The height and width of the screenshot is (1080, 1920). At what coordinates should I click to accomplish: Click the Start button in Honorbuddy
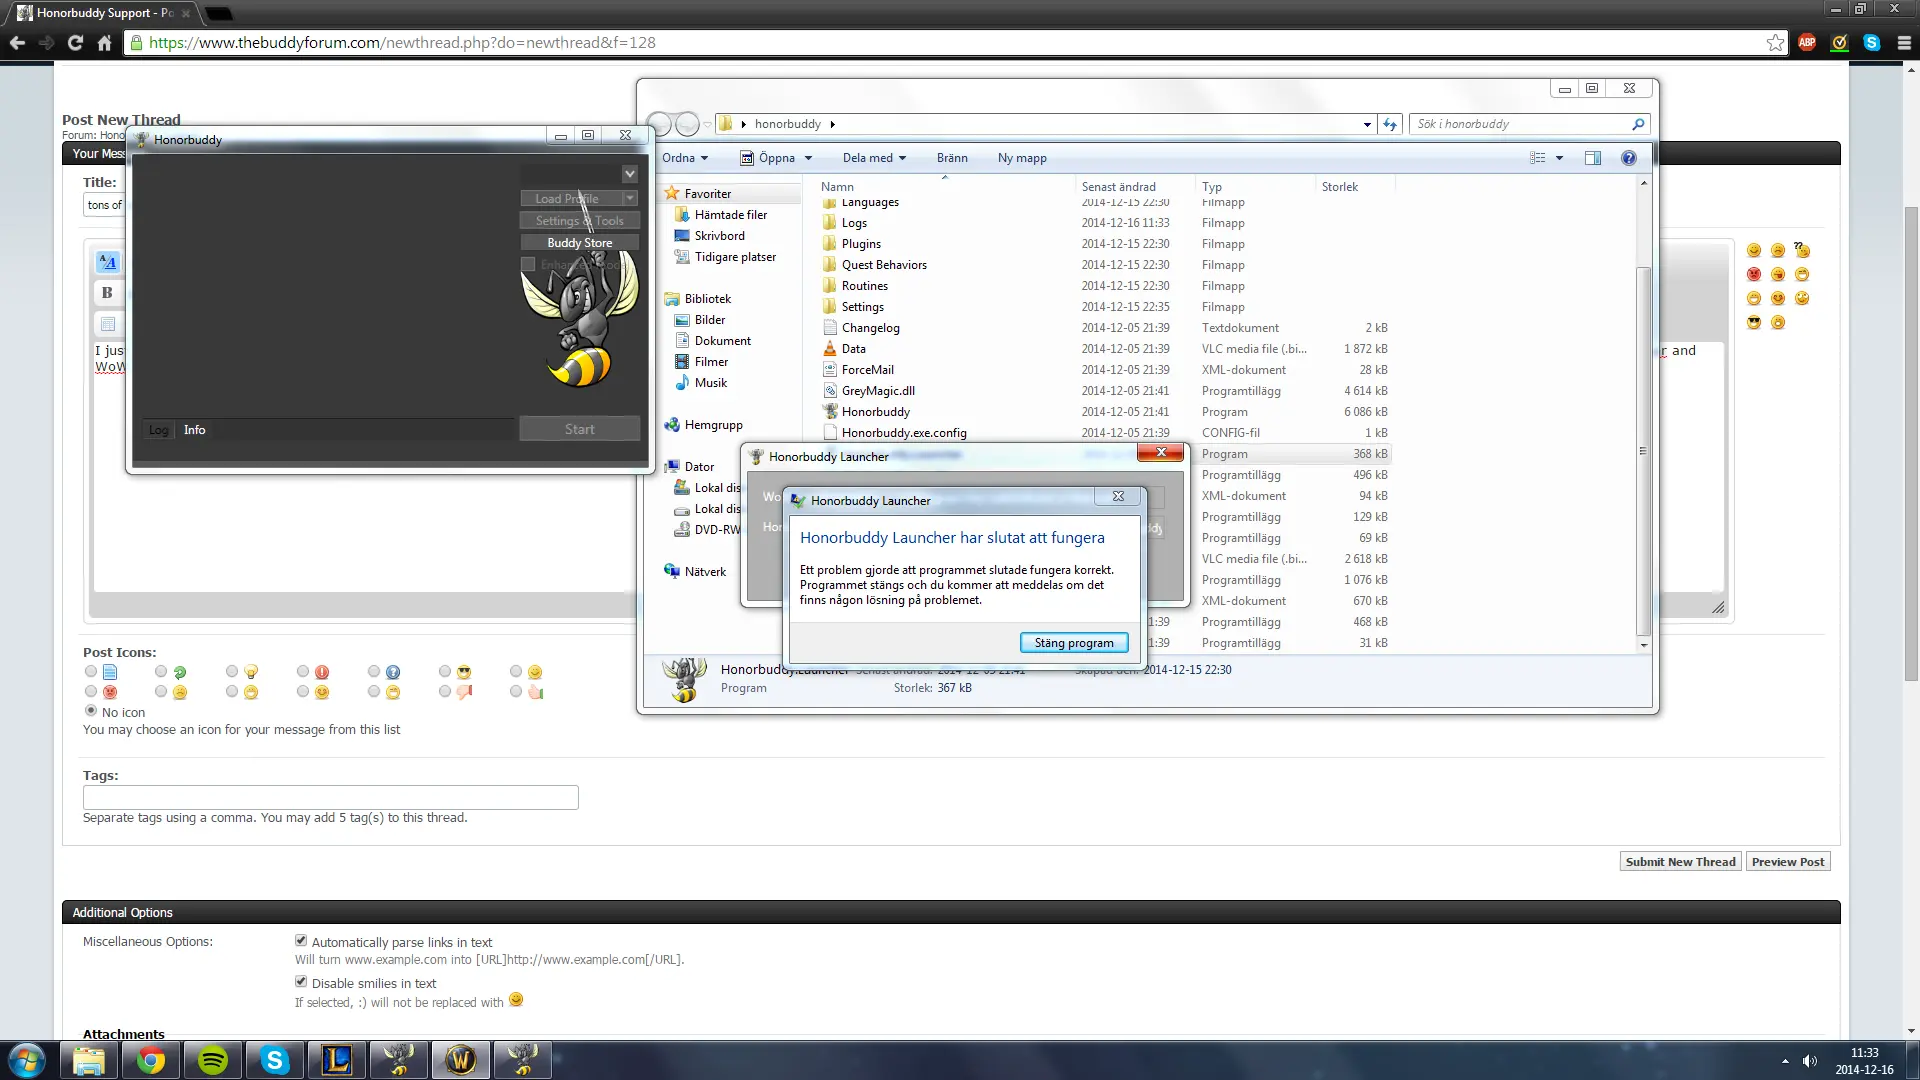tap(580, 429)
